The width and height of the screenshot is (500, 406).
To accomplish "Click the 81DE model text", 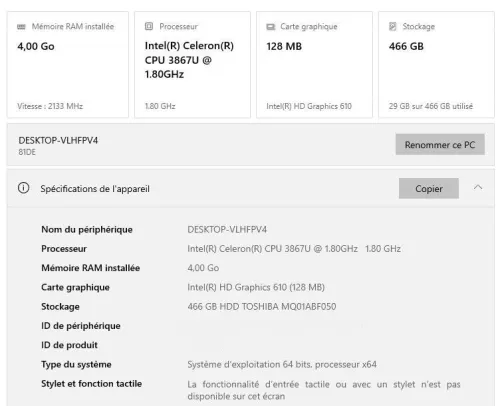I will (27, 152).
